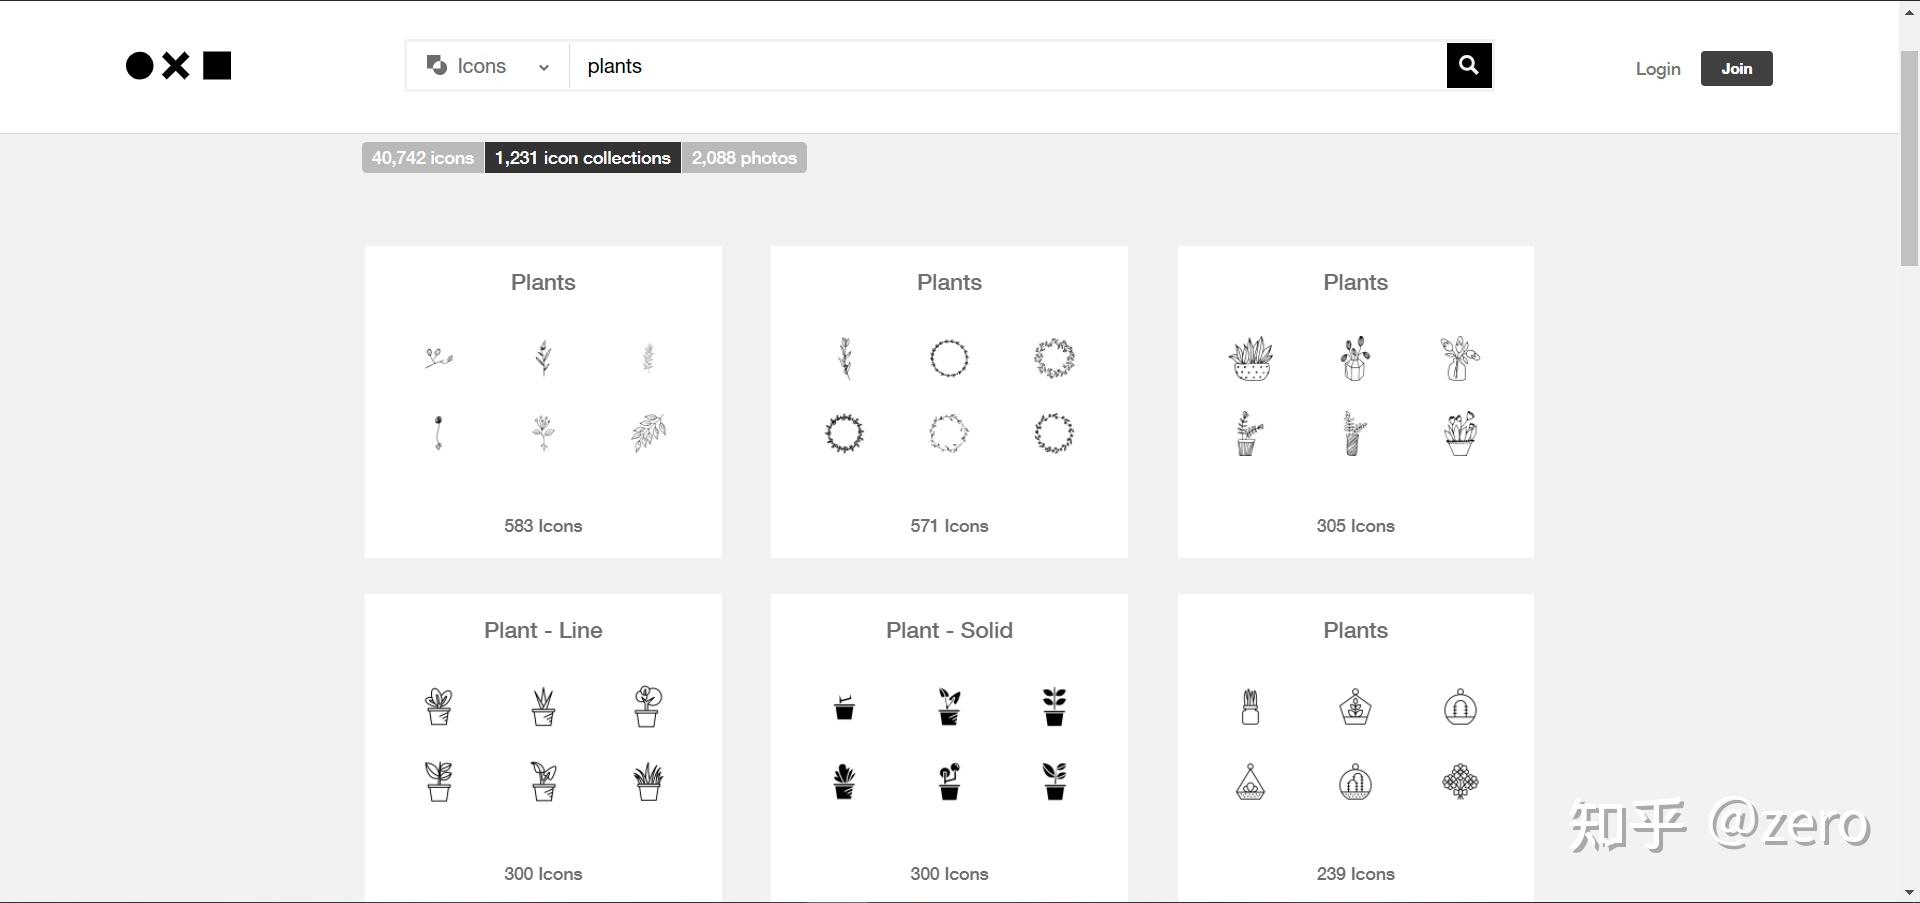Open the Icons search type dropdown

pos(488,66)
